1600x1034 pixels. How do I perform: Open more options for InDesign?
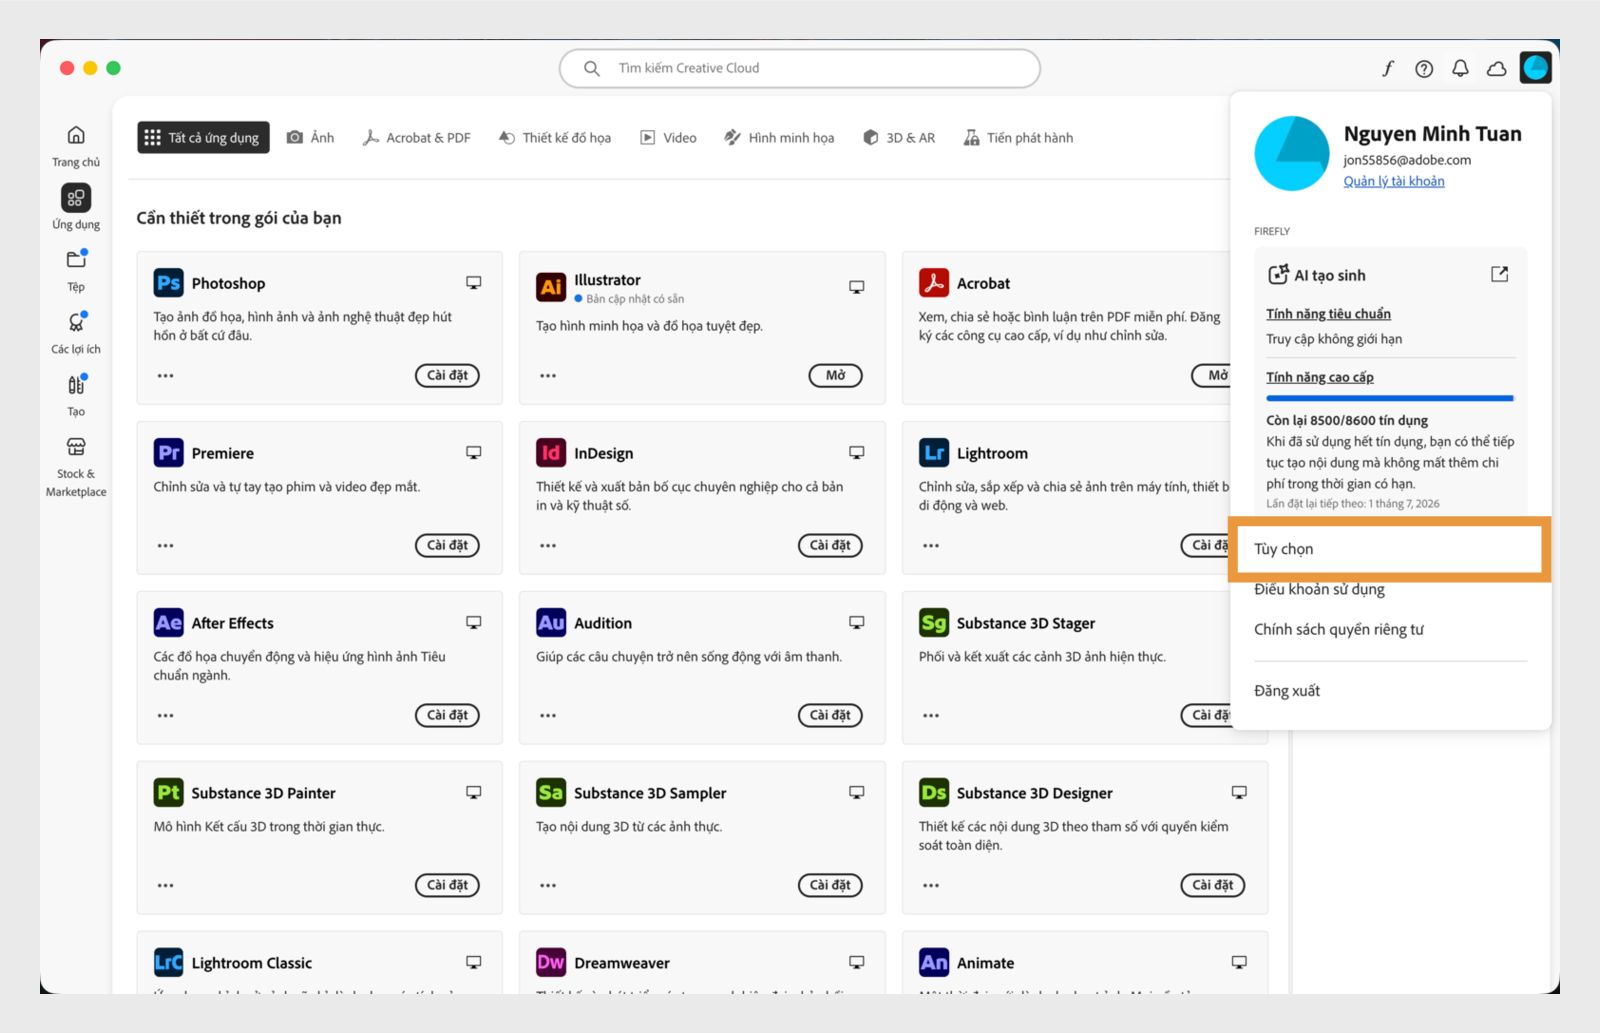[x=548, y=546]
